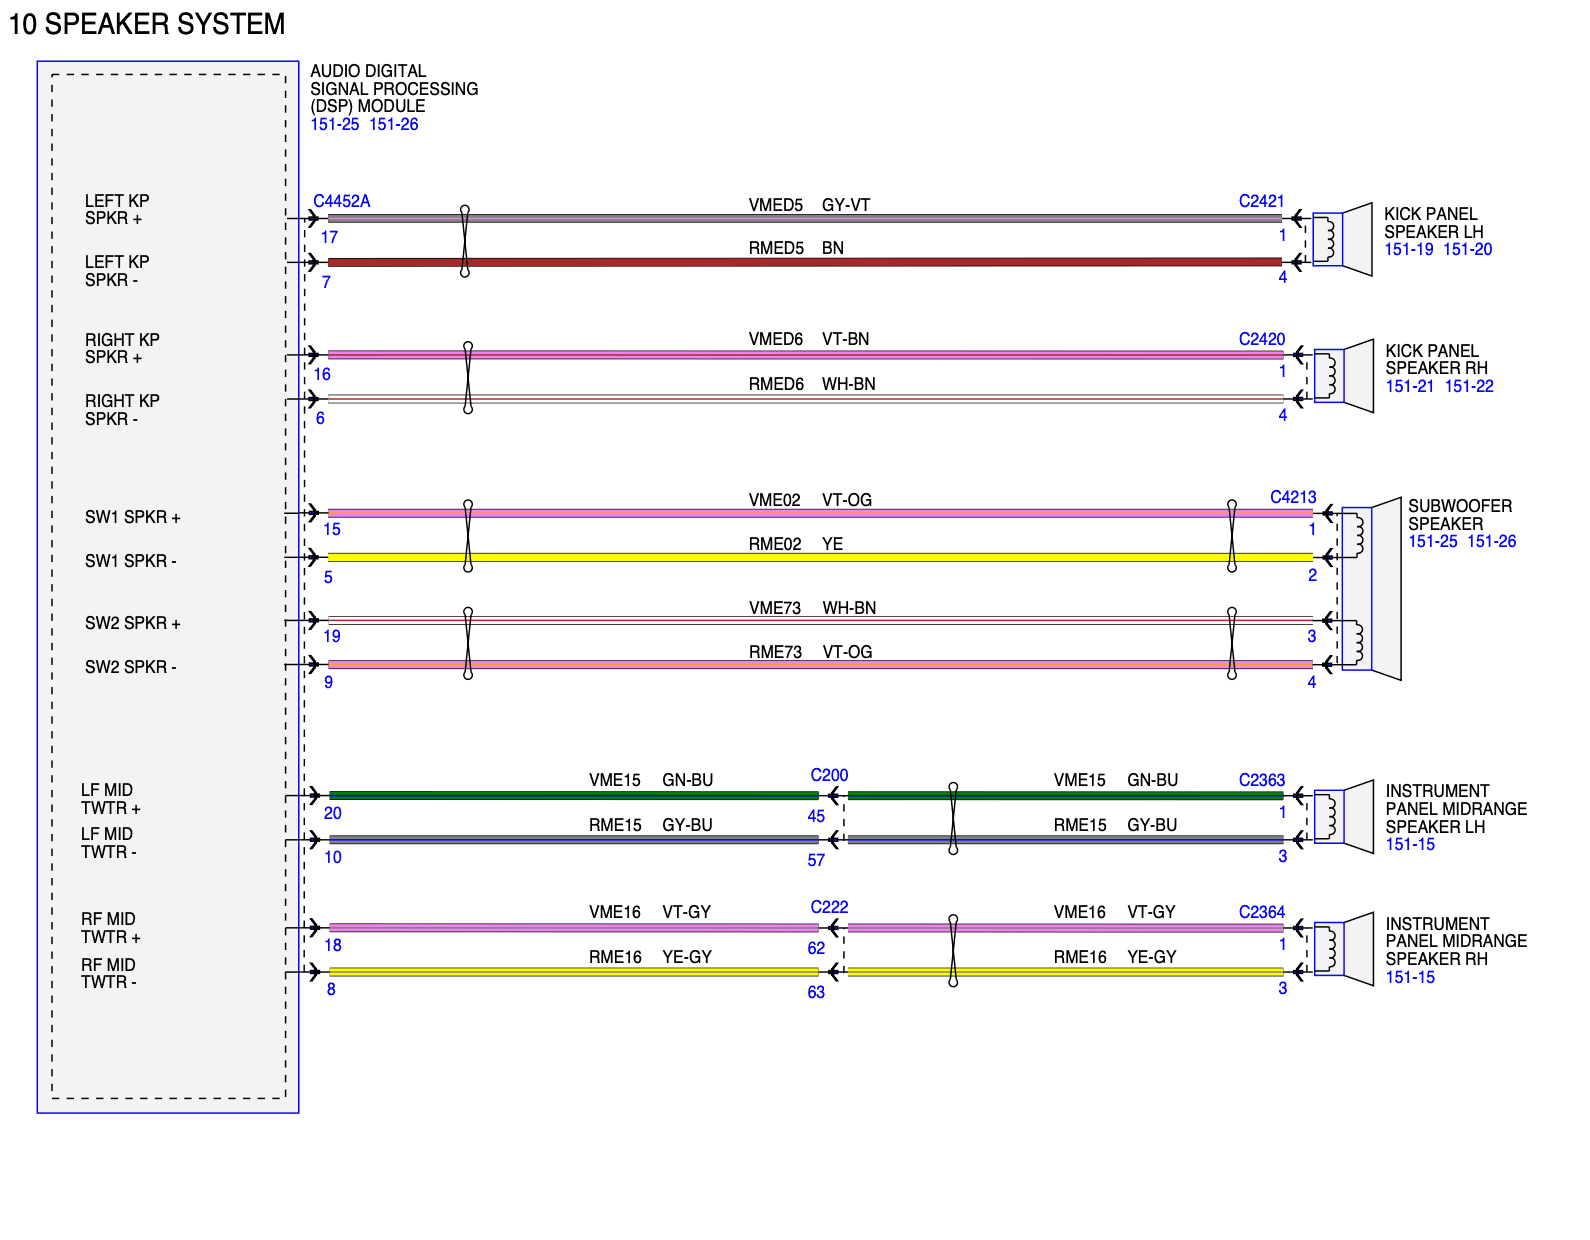Click inline connector label C222
The width and height of the screenshot is (1590, 1240).
click(x=829, y=908)
